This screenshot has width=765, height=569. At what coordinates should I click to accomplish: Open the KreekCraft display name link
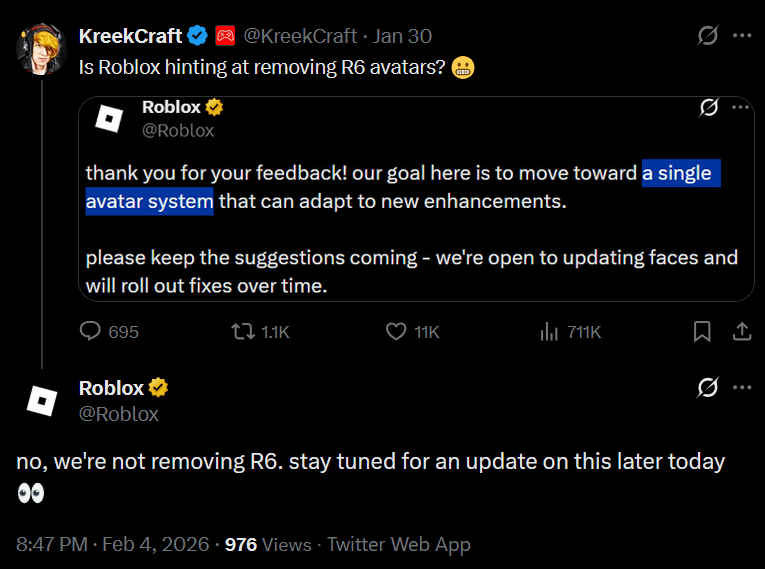coord(130,36)
